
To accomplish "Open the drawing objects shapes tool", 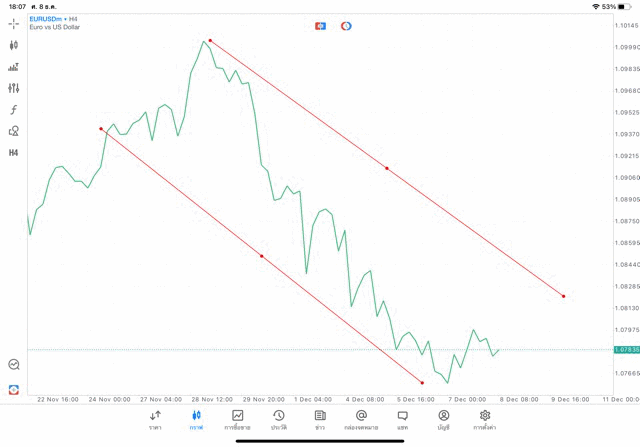I will [x=14, y=131].
